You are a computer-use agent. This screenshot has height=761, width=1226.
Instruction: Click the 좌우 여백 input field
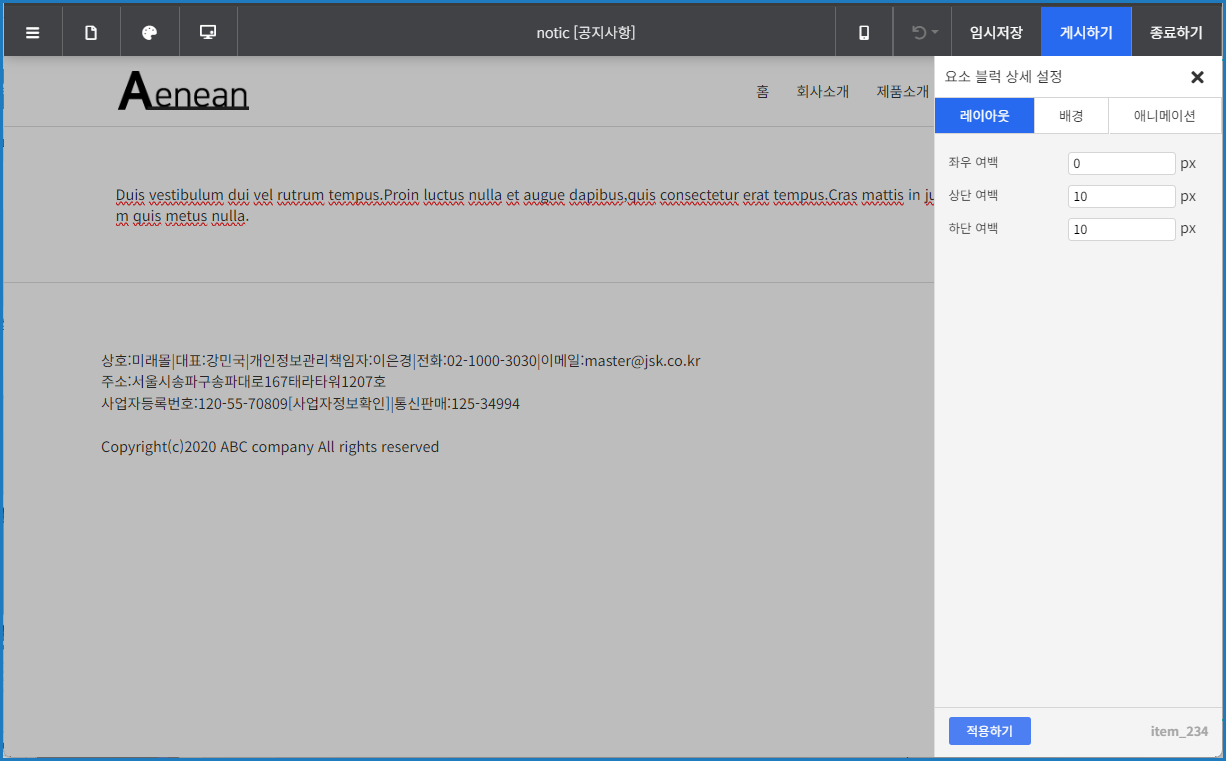(1121, 163)
